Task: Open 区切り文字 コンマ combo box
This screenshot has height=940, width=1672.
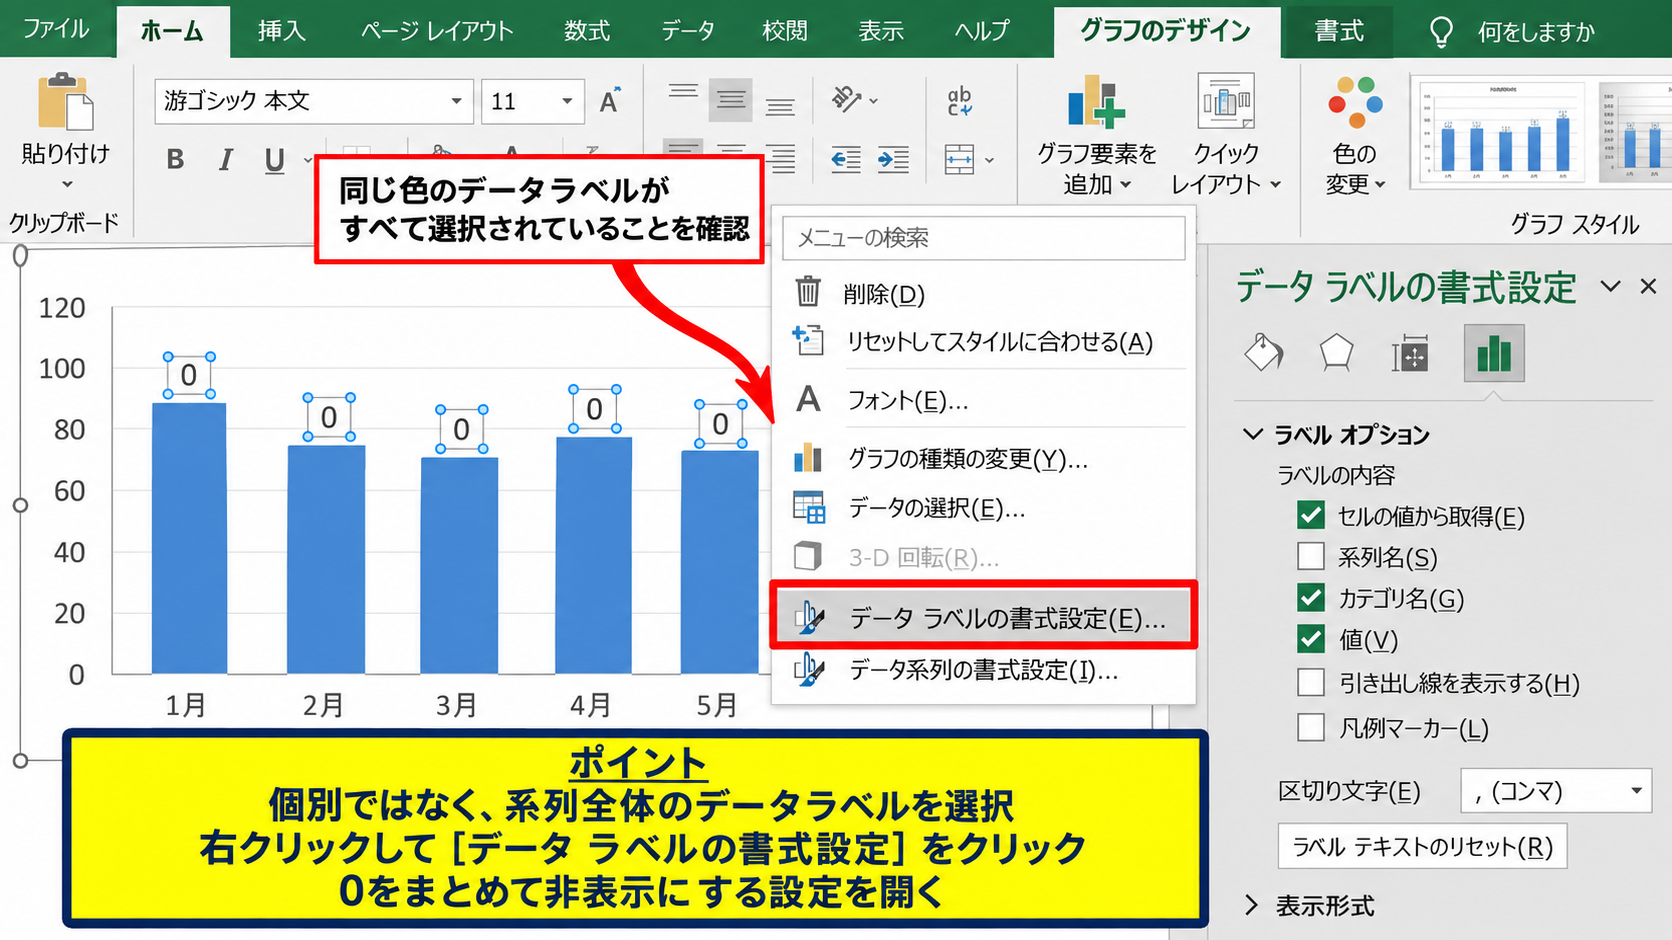Action: click(x=1556, y=791)
